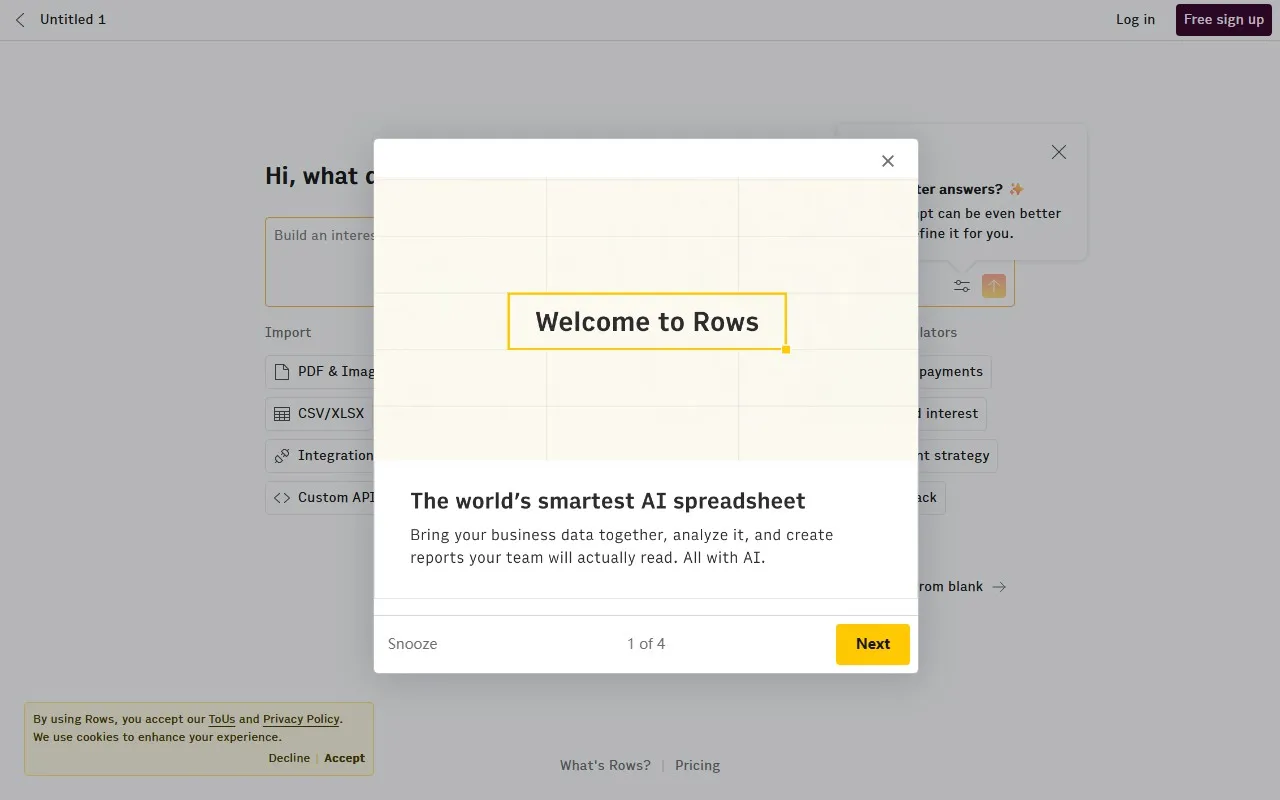Open the prompt settings sliders icon
Screen dimensions: 1280x800
[961, 286]
